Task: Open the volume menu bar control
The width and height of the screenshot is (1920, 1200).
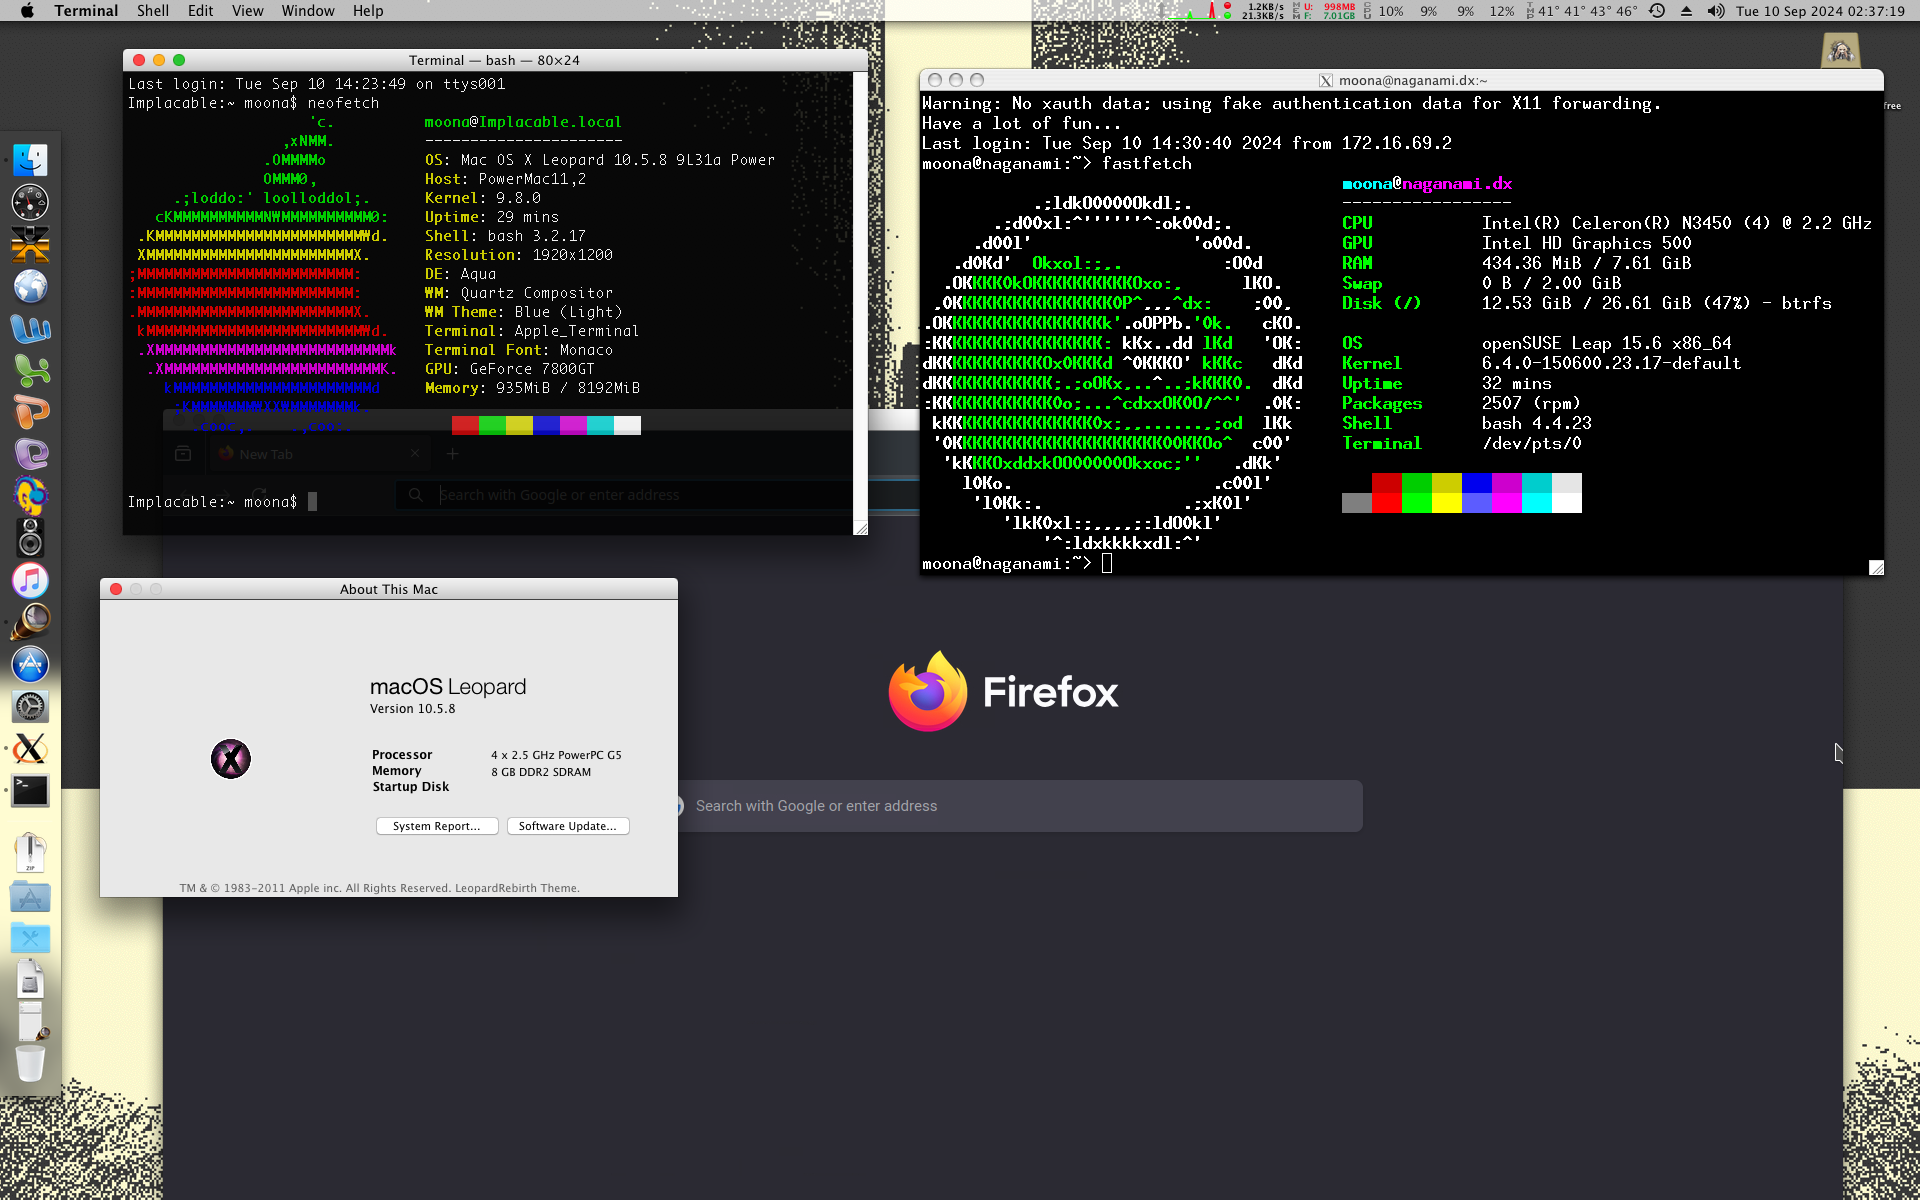Action: pos(1715,11)
